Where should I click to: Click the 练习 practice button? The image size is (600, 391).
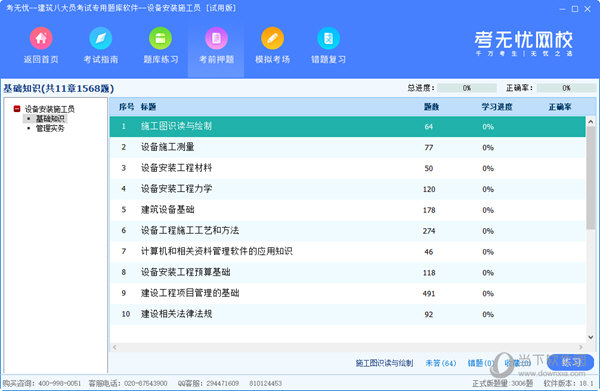[571, 362]
